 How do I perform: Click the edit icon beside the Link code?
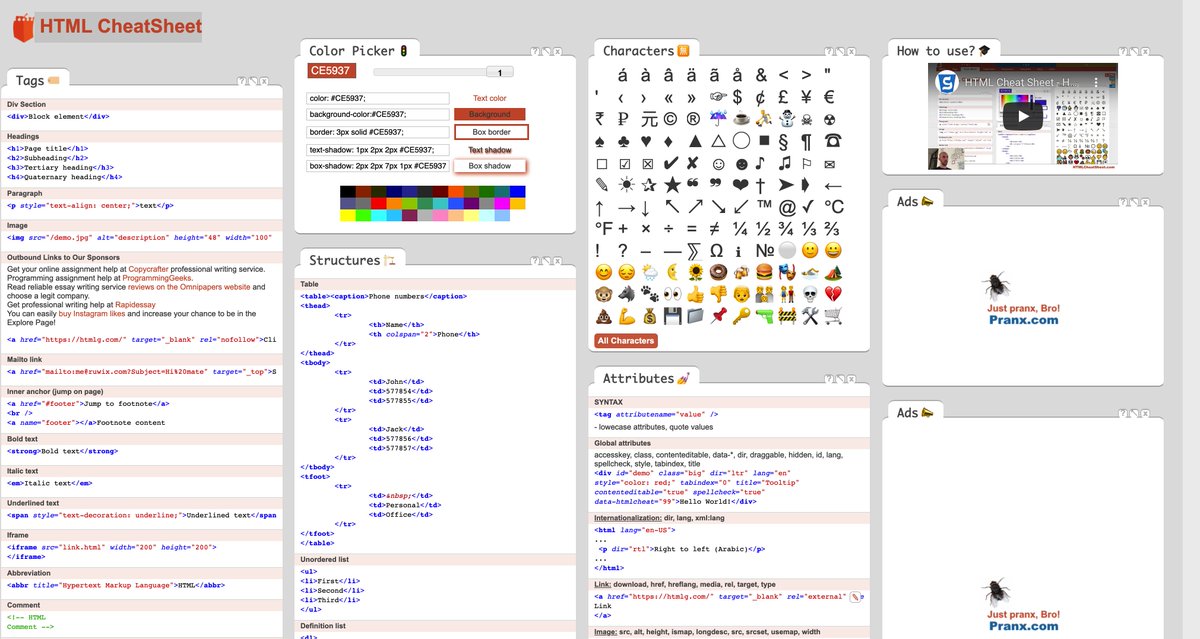[856, 598]
